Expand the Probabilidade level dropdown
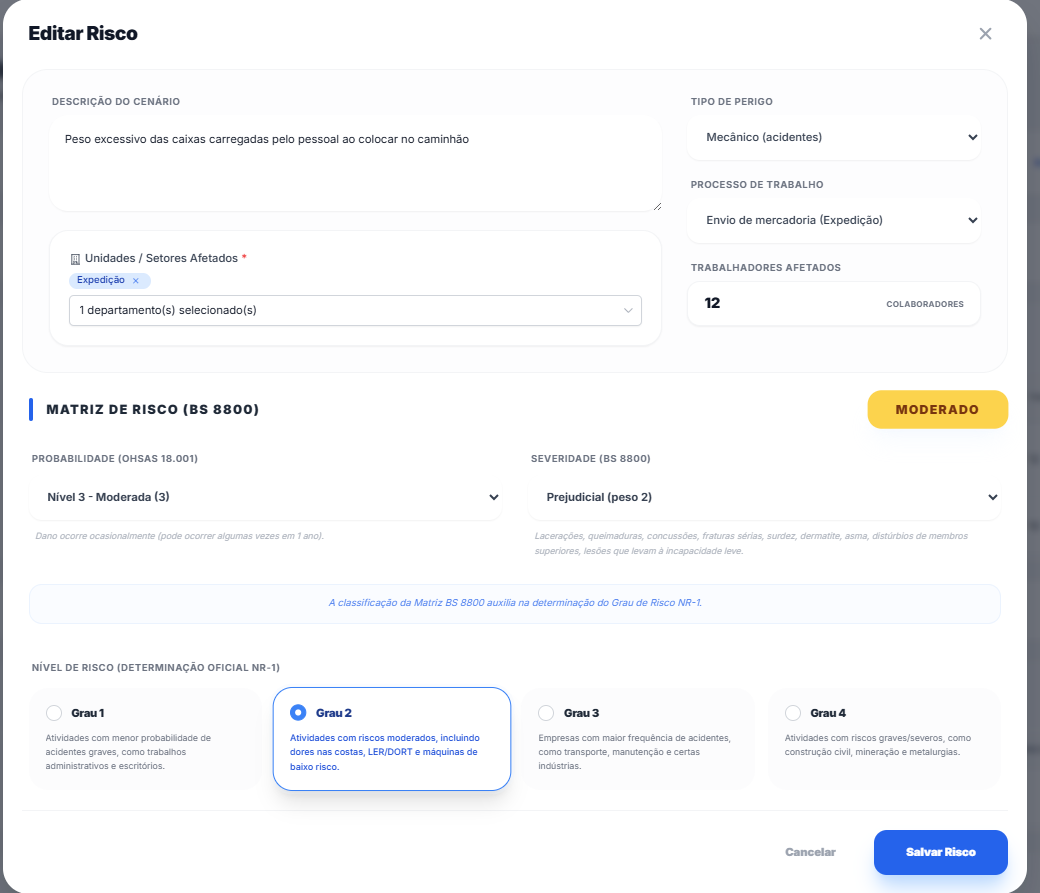Screen dimensions: 1040x893 265,497
